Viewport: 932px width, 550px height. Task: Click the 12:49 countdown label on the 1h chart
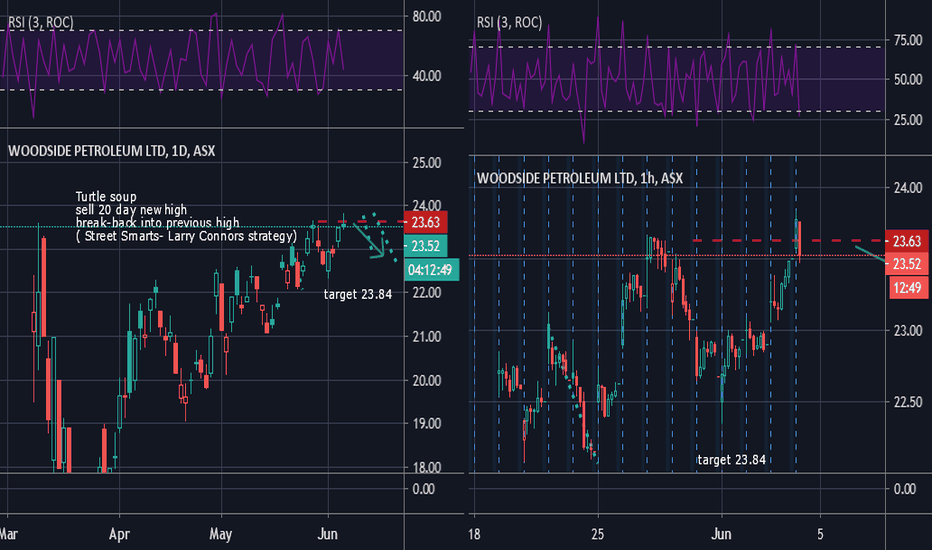907,288
